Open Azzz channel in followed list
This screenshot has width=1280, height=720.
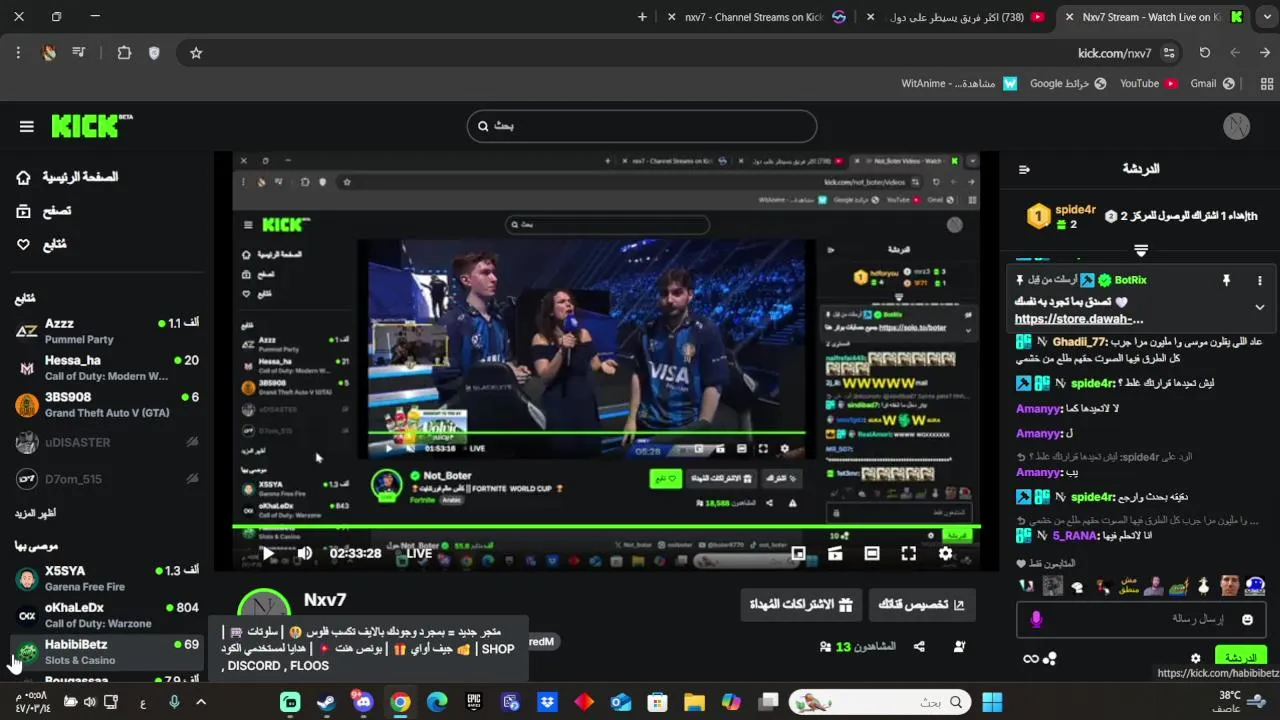(x=106, y=331)
